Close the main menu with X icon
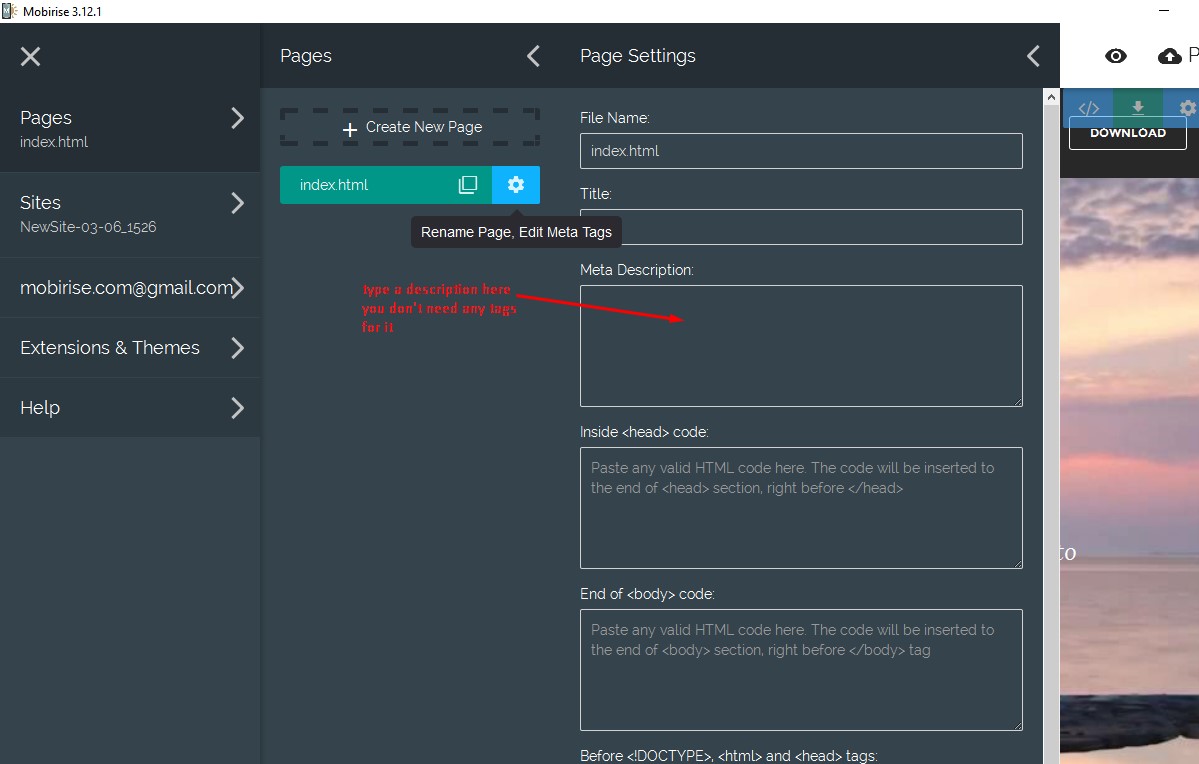Screen dimensions: 1199x764 (x=31, y=57)
